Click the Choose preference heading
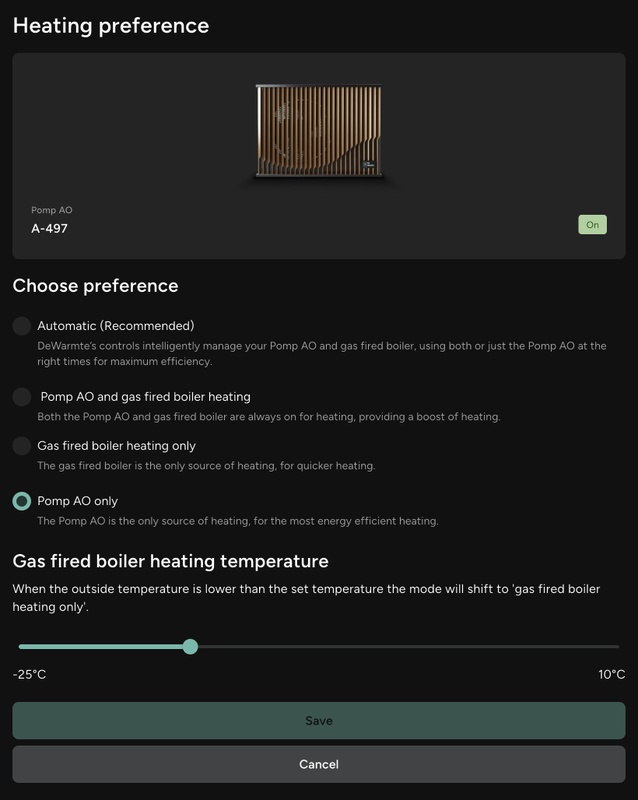 [96, 286]
